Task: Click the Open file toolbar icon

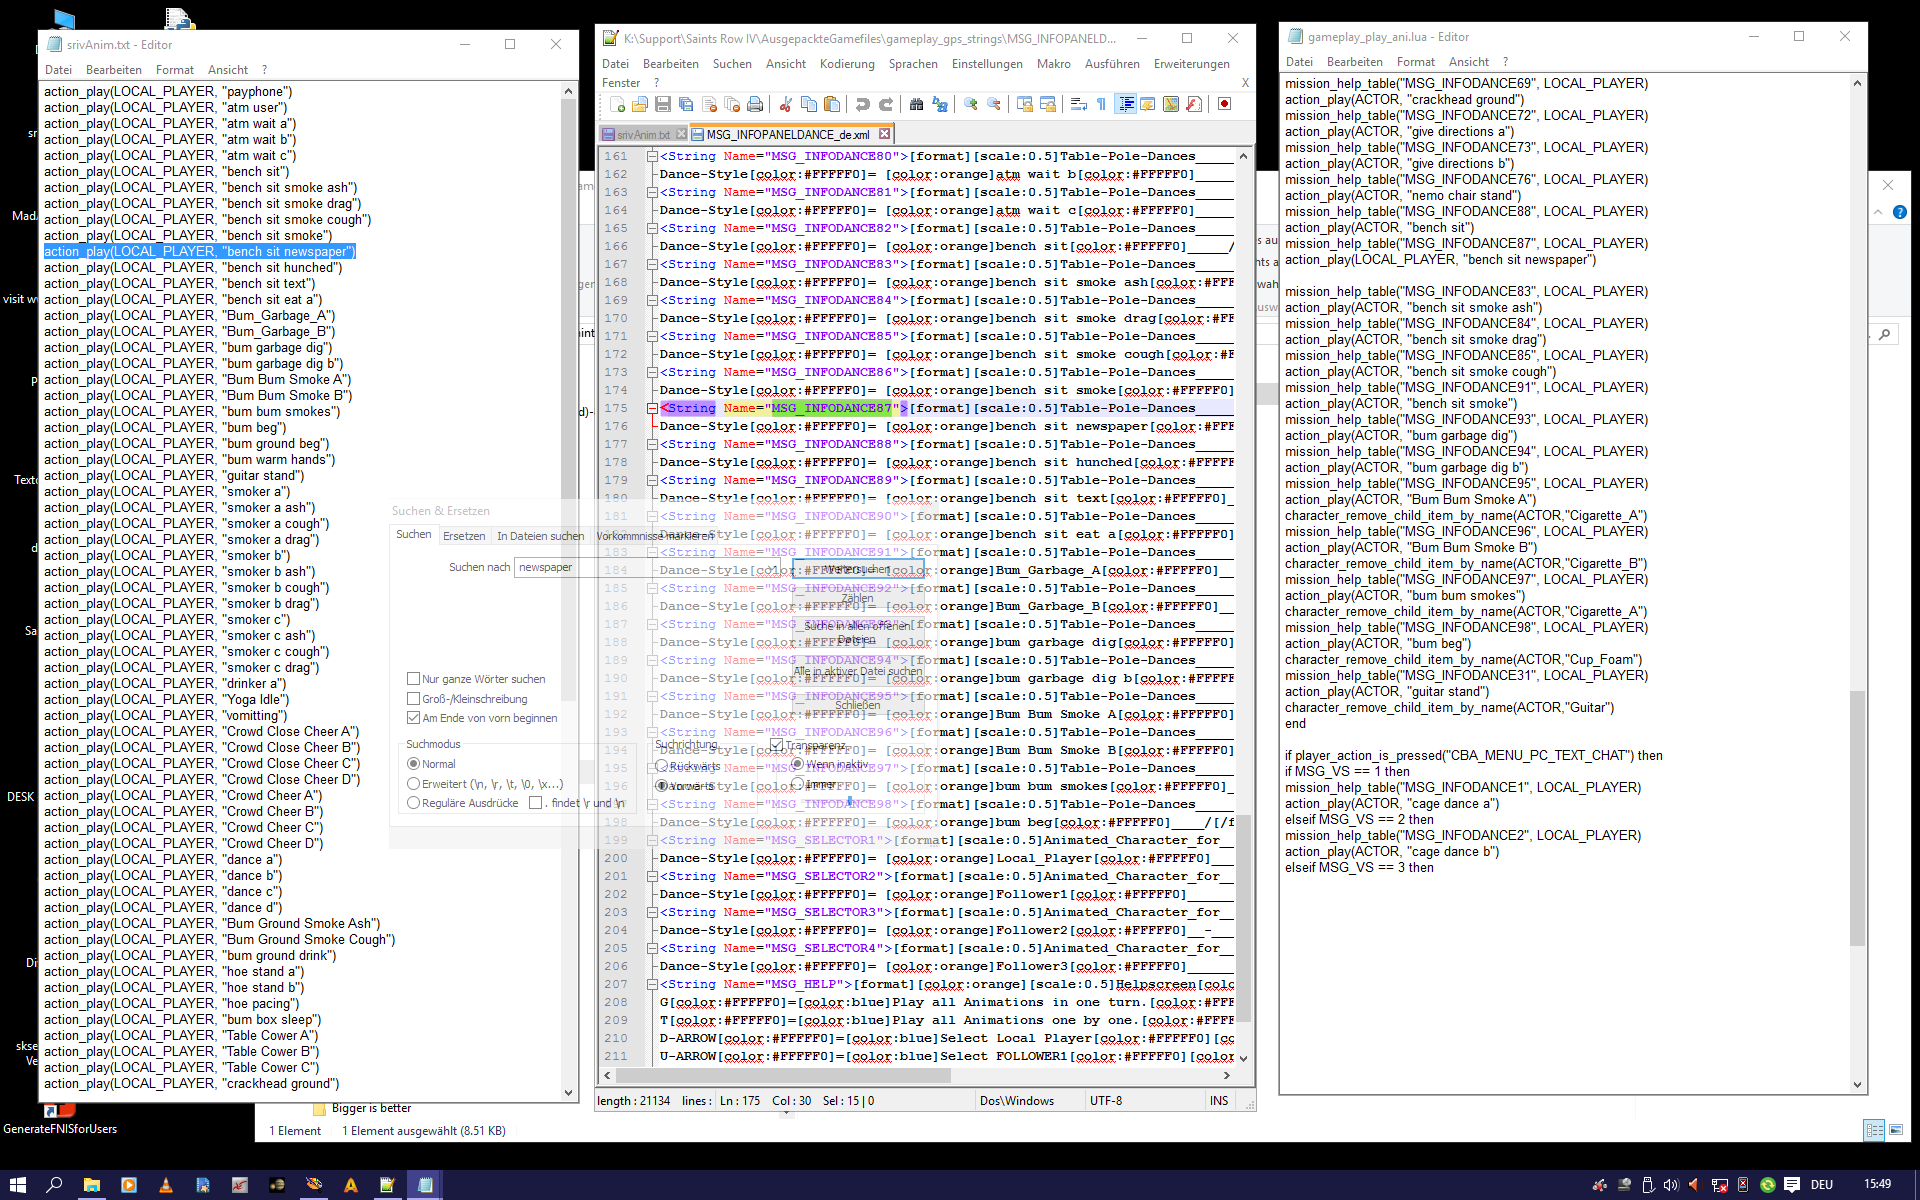Action: pos(640,104)
